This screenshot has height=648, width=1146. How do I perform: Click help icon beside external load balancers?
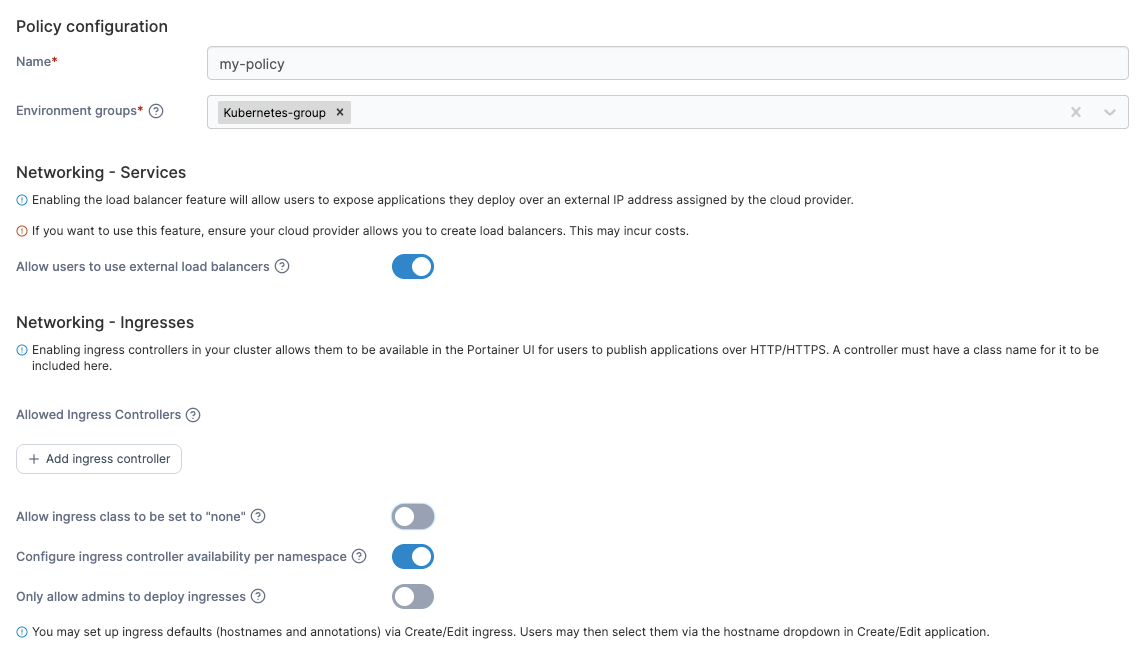click(x=282, y=267)
